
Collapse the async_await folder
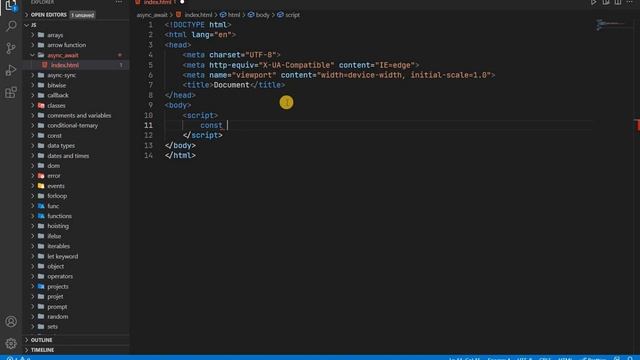(33, 55)
